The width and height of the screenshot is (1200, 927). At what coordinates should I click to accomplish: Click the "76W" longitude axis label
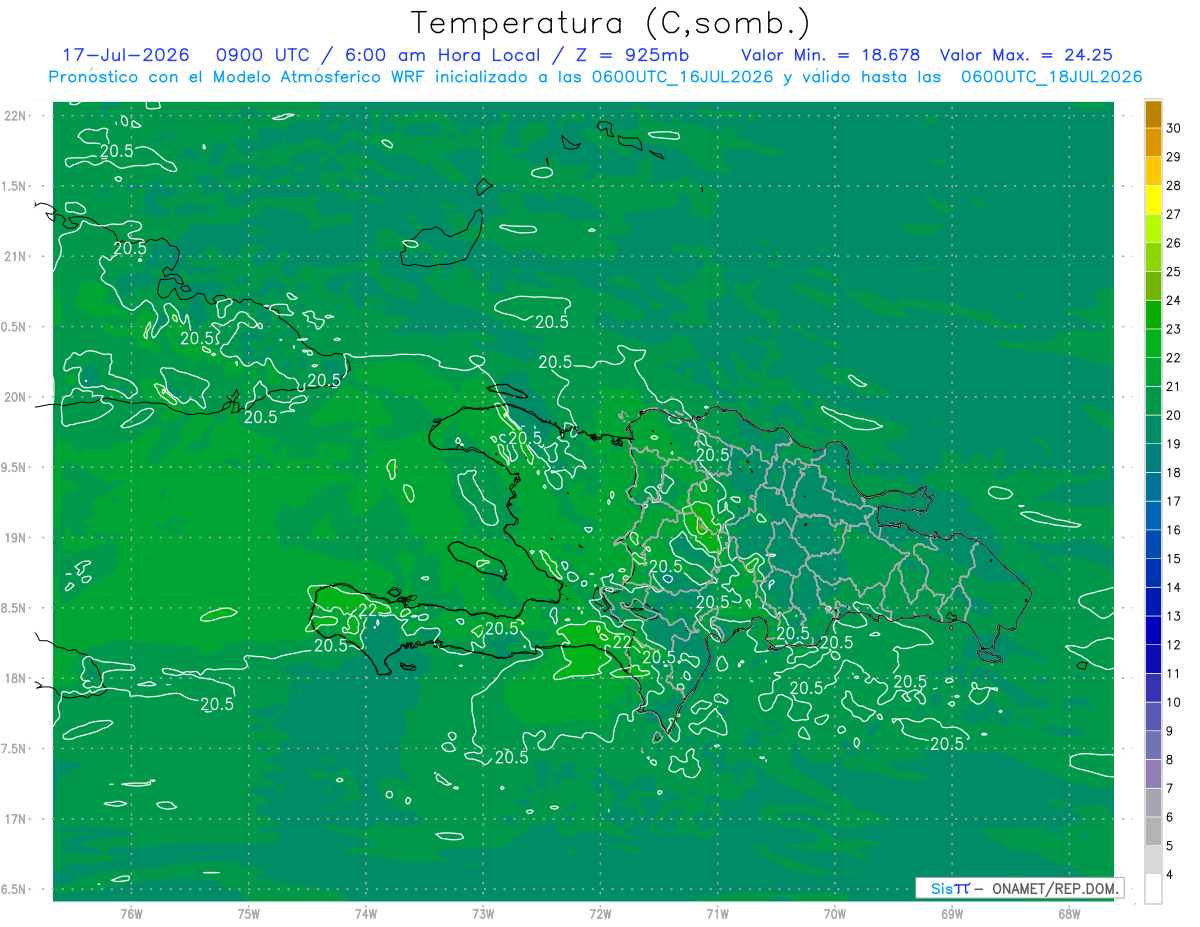131,914
